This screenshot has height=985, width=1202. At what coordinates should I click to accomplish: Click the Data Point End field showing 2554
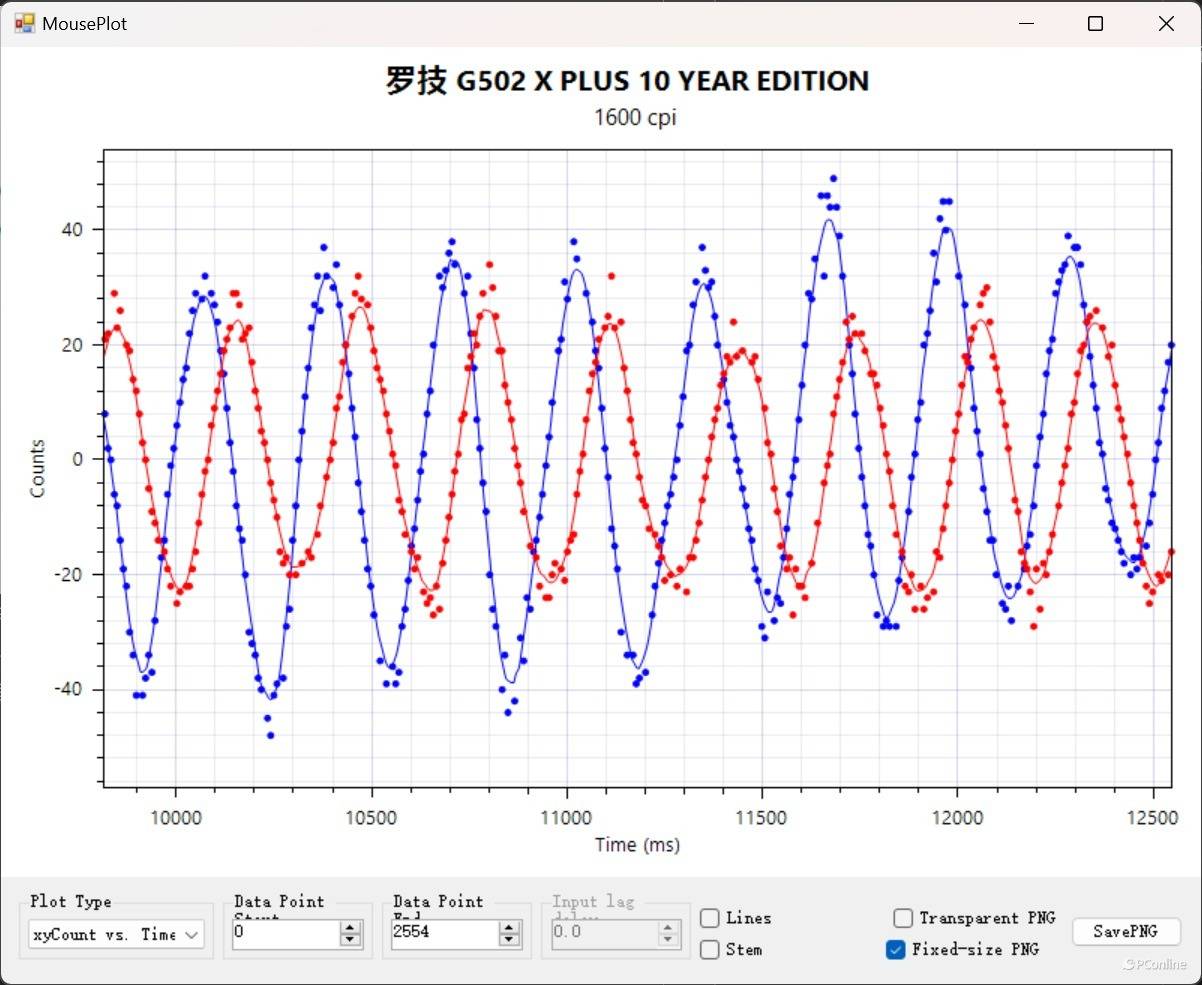pos(443,934)
